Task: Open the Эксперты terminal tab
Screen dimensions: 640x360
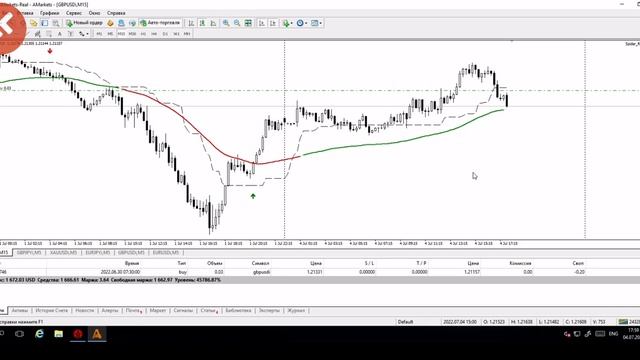Action: [x=269, y=311]
